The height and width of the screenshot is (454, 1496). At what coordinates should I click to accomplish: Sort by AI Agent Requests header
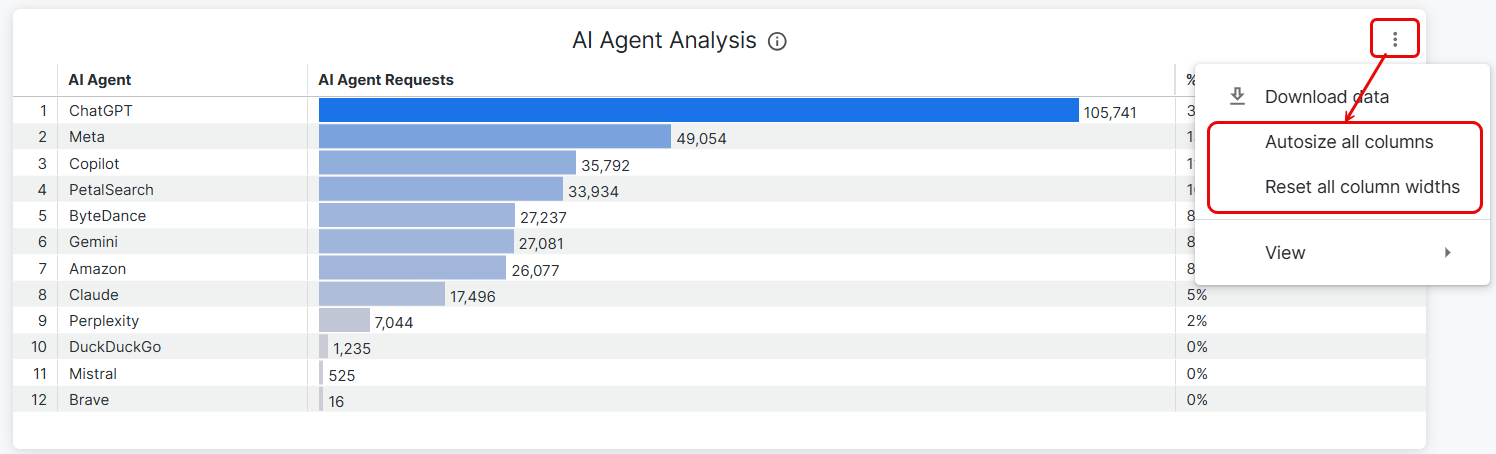(386, 80)
